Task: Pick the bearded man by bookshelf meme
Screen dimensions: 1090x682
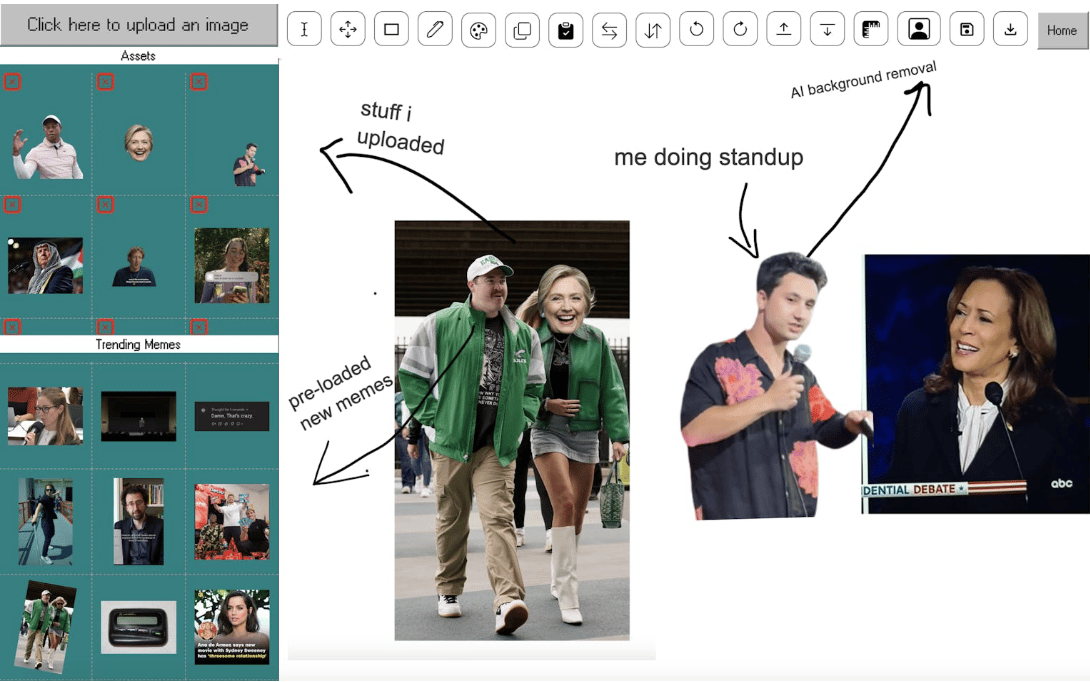Action: tap(139, 521)
